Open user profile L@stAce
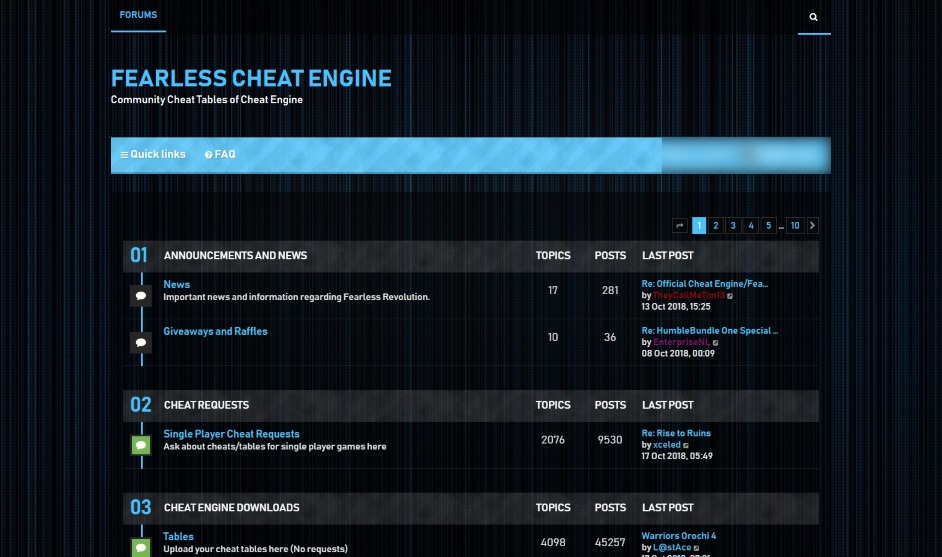The width and height of the screenshot is (942, 557). (672, 547)
